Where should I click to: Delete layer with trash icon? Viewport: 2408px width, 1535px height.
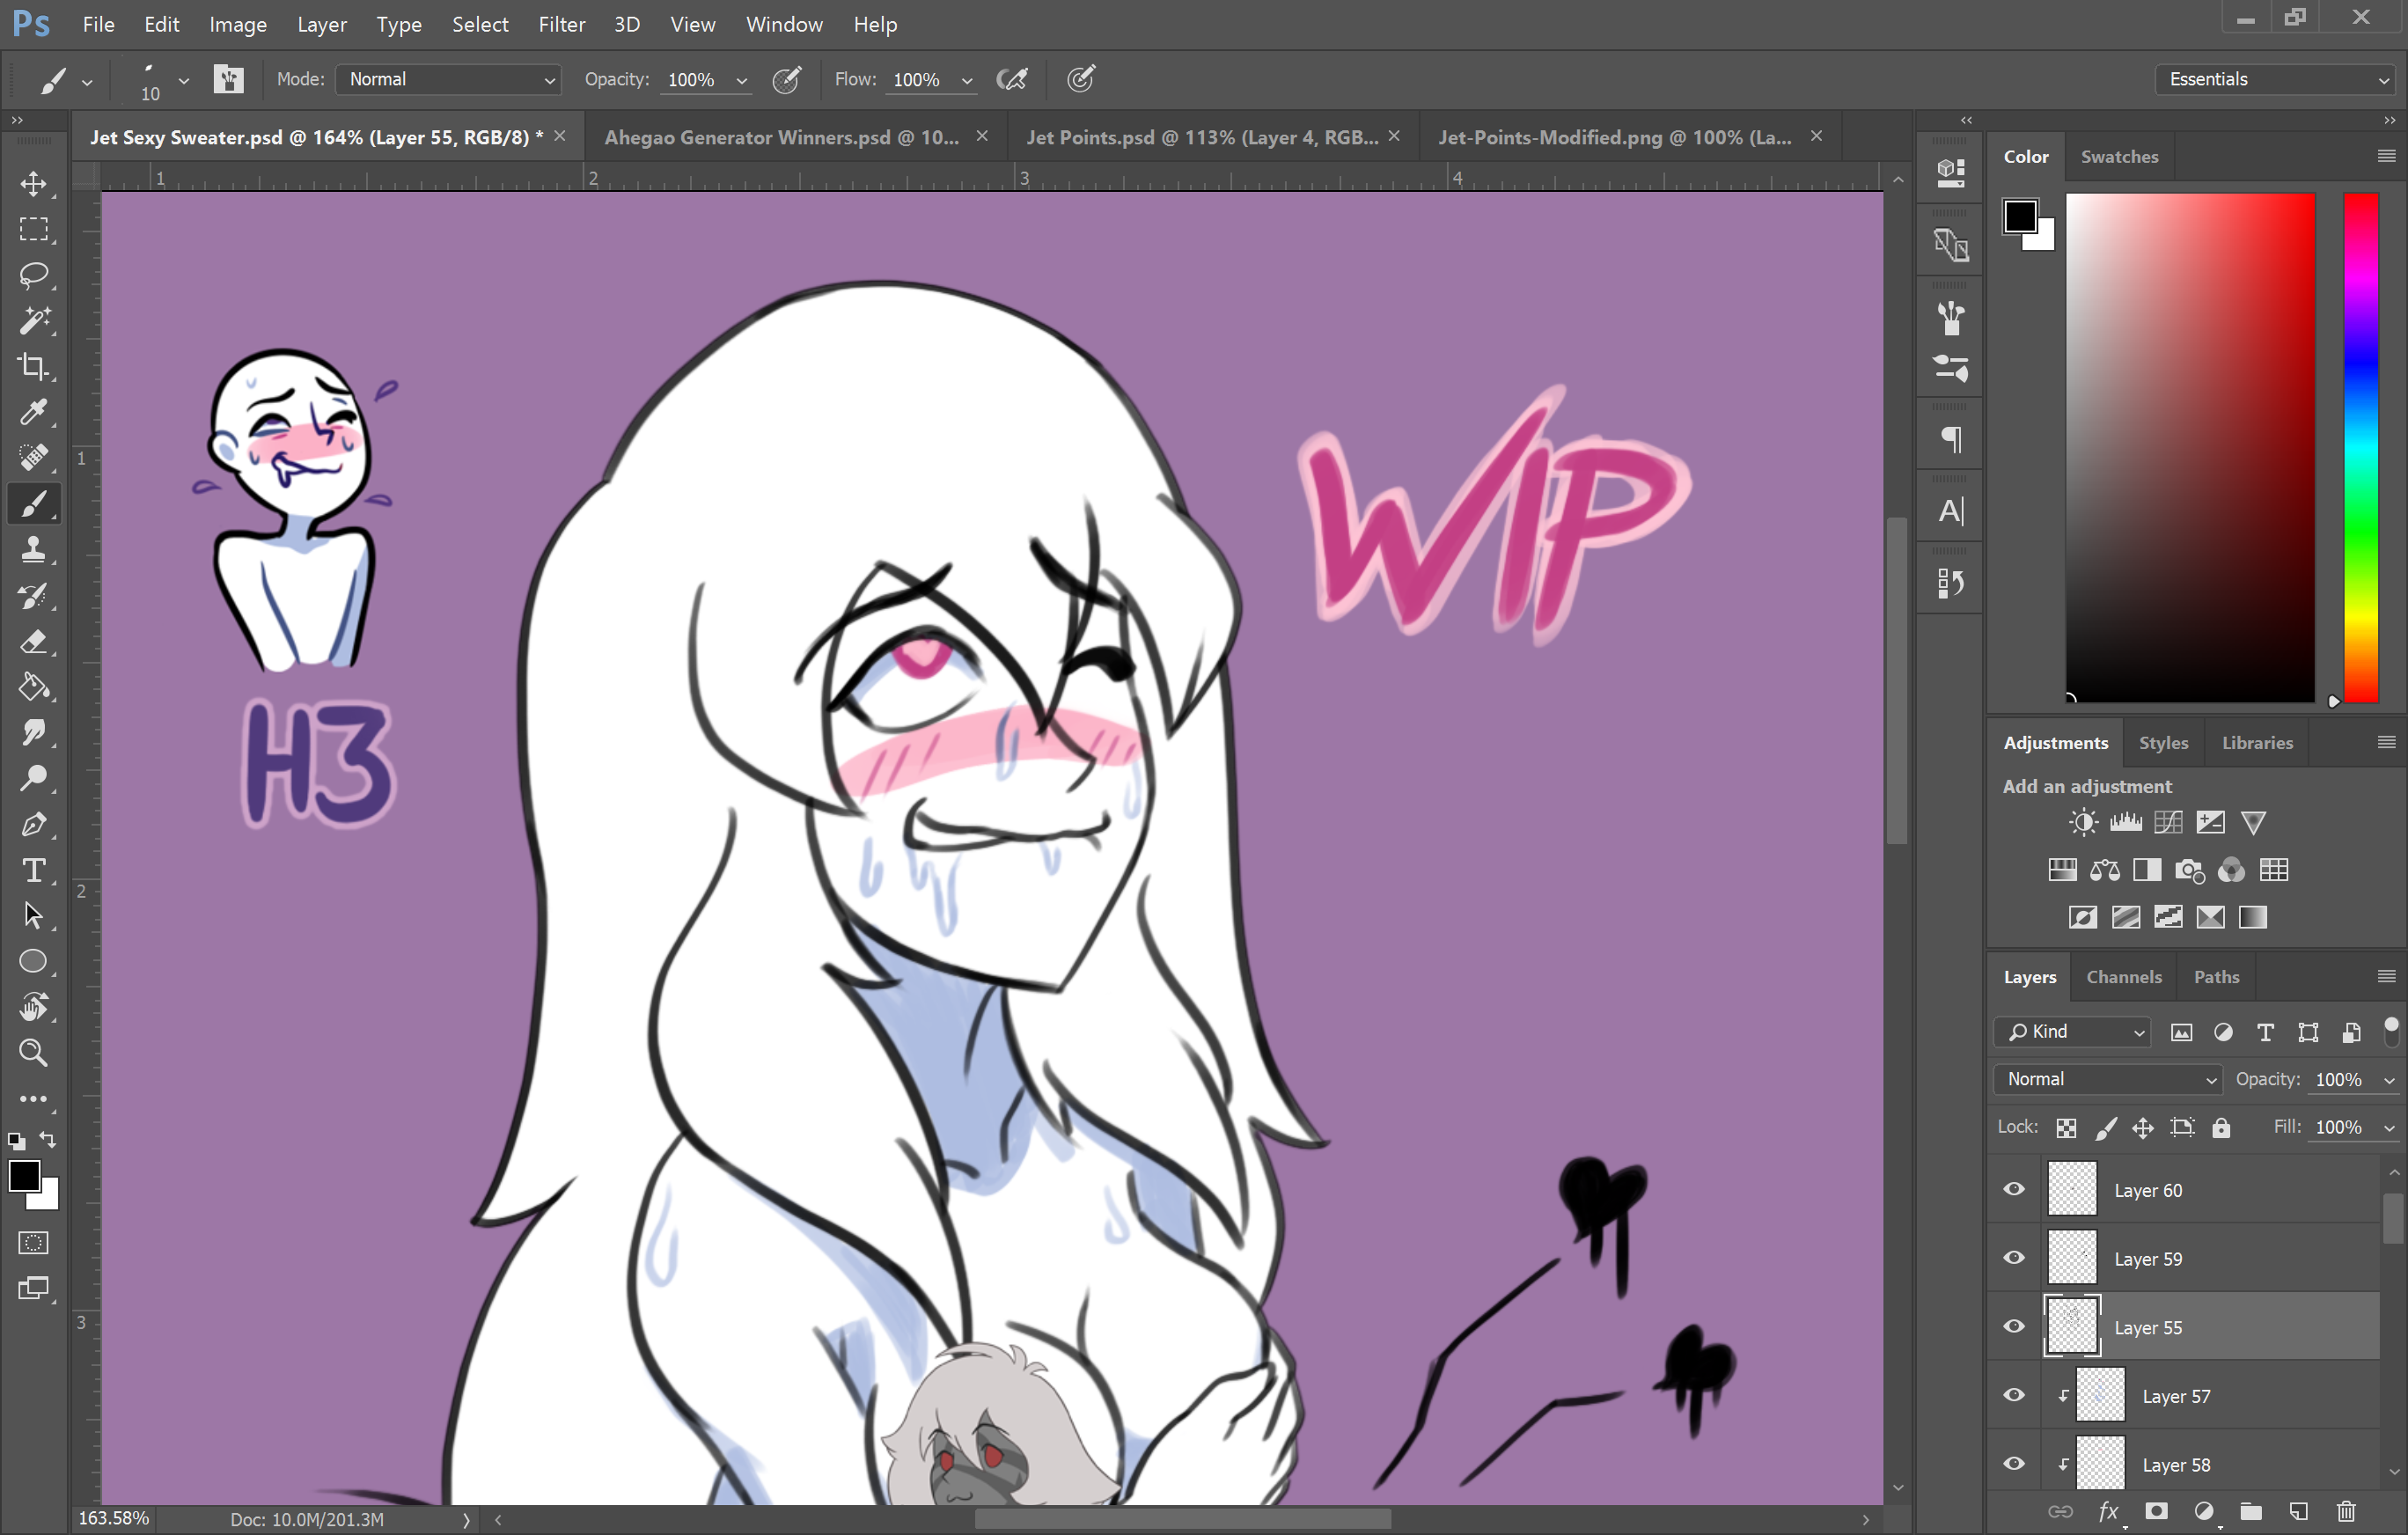tap(2347, 1512)
